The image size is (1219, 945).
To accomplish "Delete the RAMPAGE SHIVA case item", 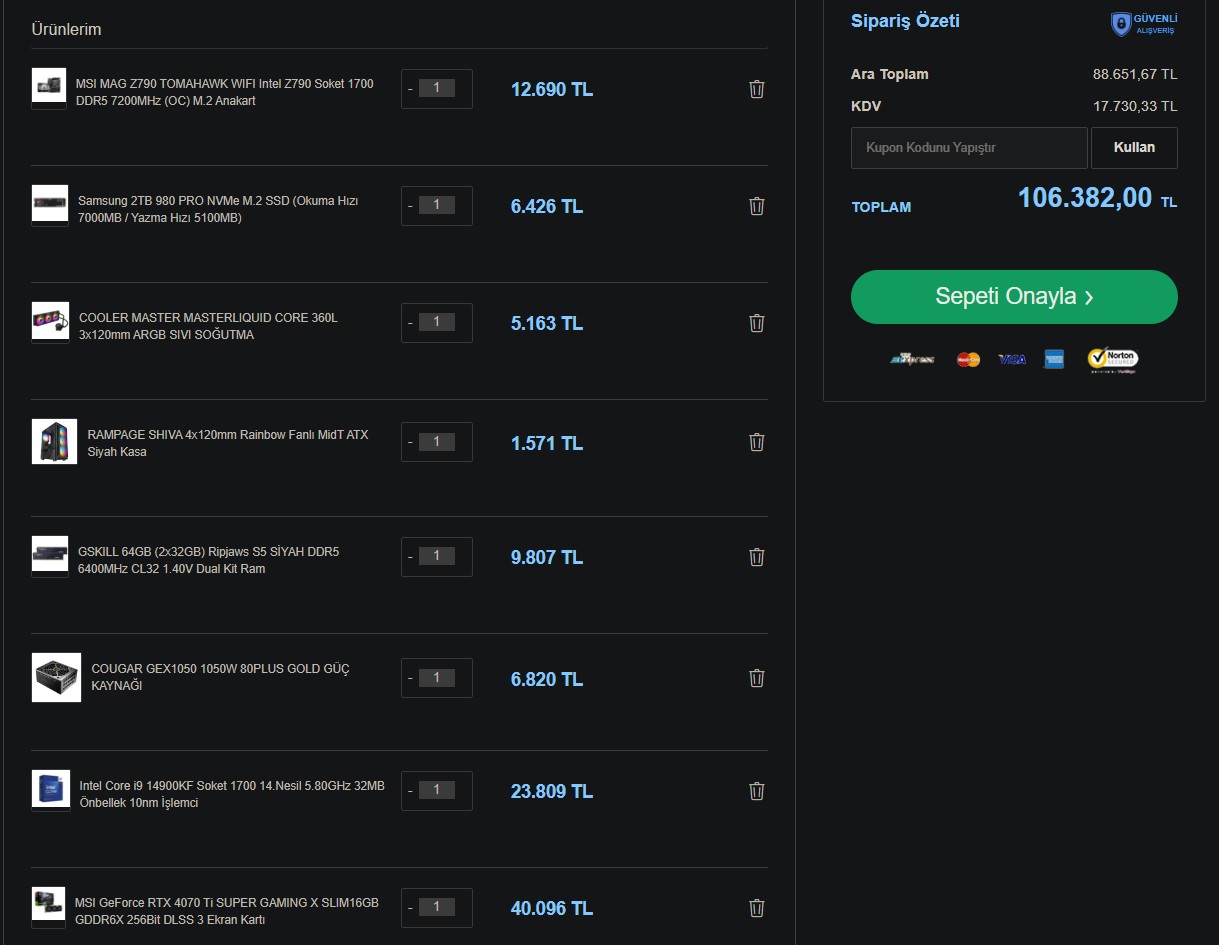I will (x=757, y=442).
